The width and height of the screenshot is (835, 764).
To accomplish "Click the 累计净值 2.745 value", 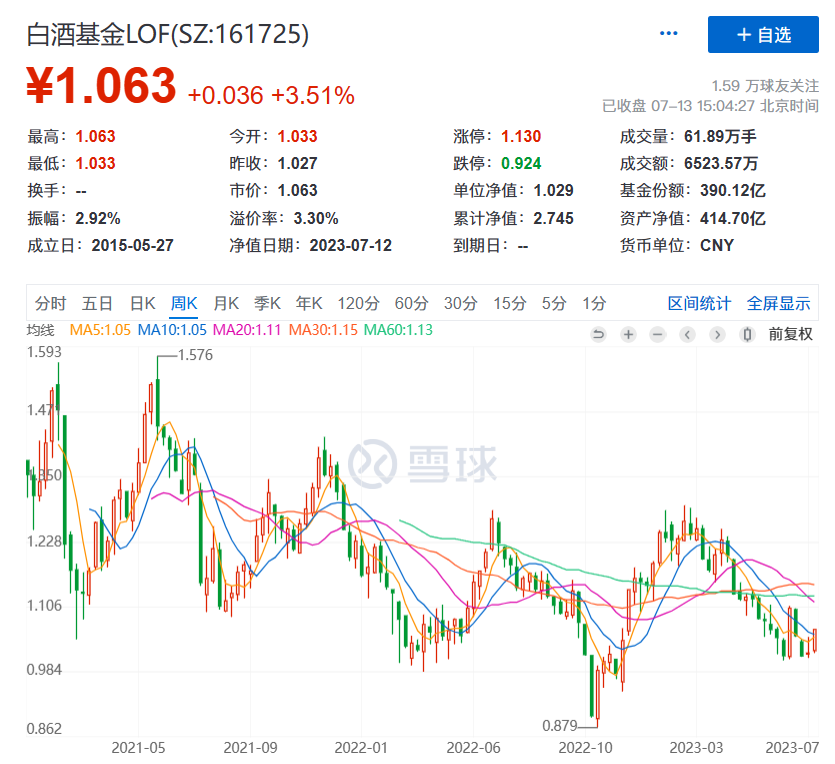I will (553, 218).
